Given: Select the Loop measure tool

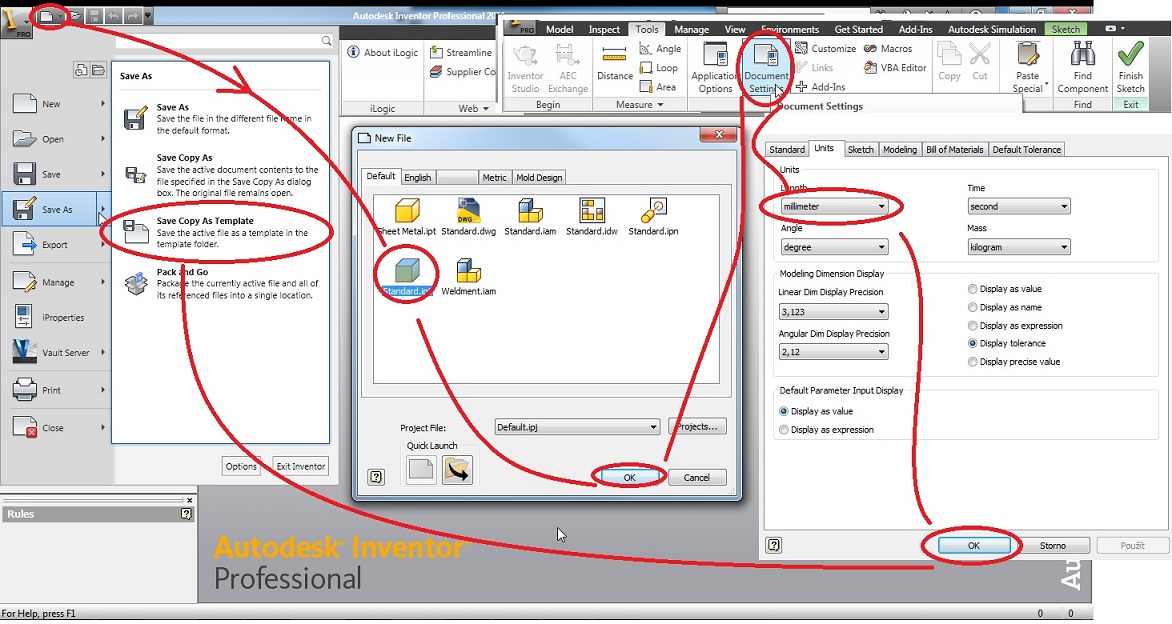Looking at the screenshot, I should tap(659, 68).
